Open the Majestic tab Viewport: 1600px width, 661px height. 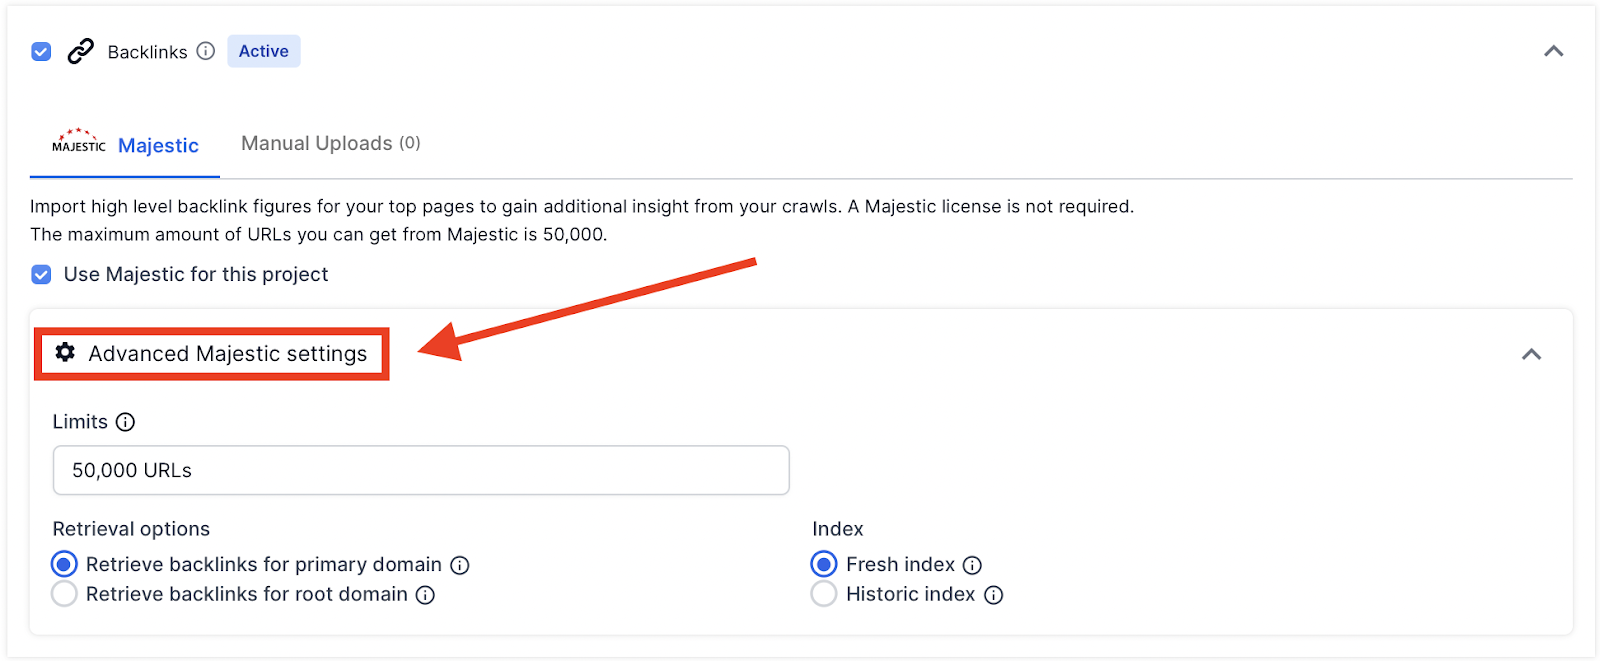point(158,146)
